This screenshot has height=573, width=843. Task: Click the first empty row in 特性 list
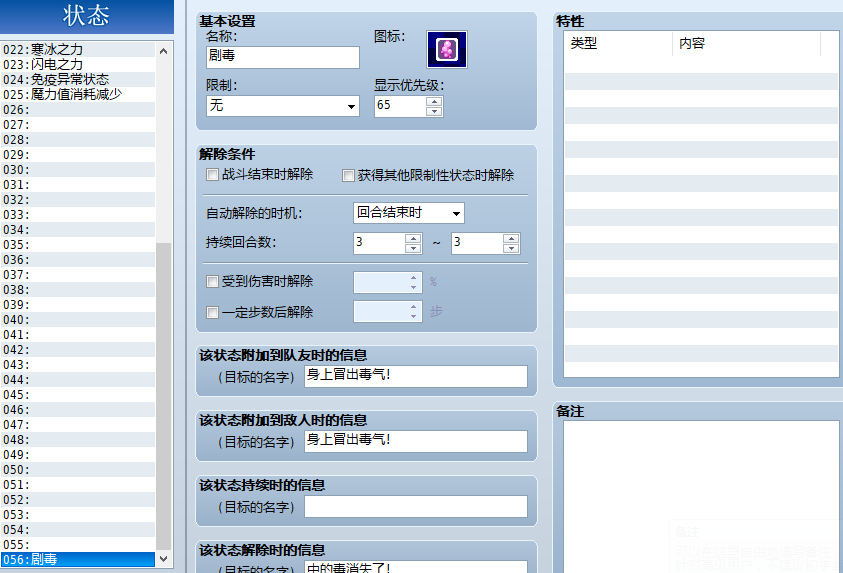click(x=701, y=64)
